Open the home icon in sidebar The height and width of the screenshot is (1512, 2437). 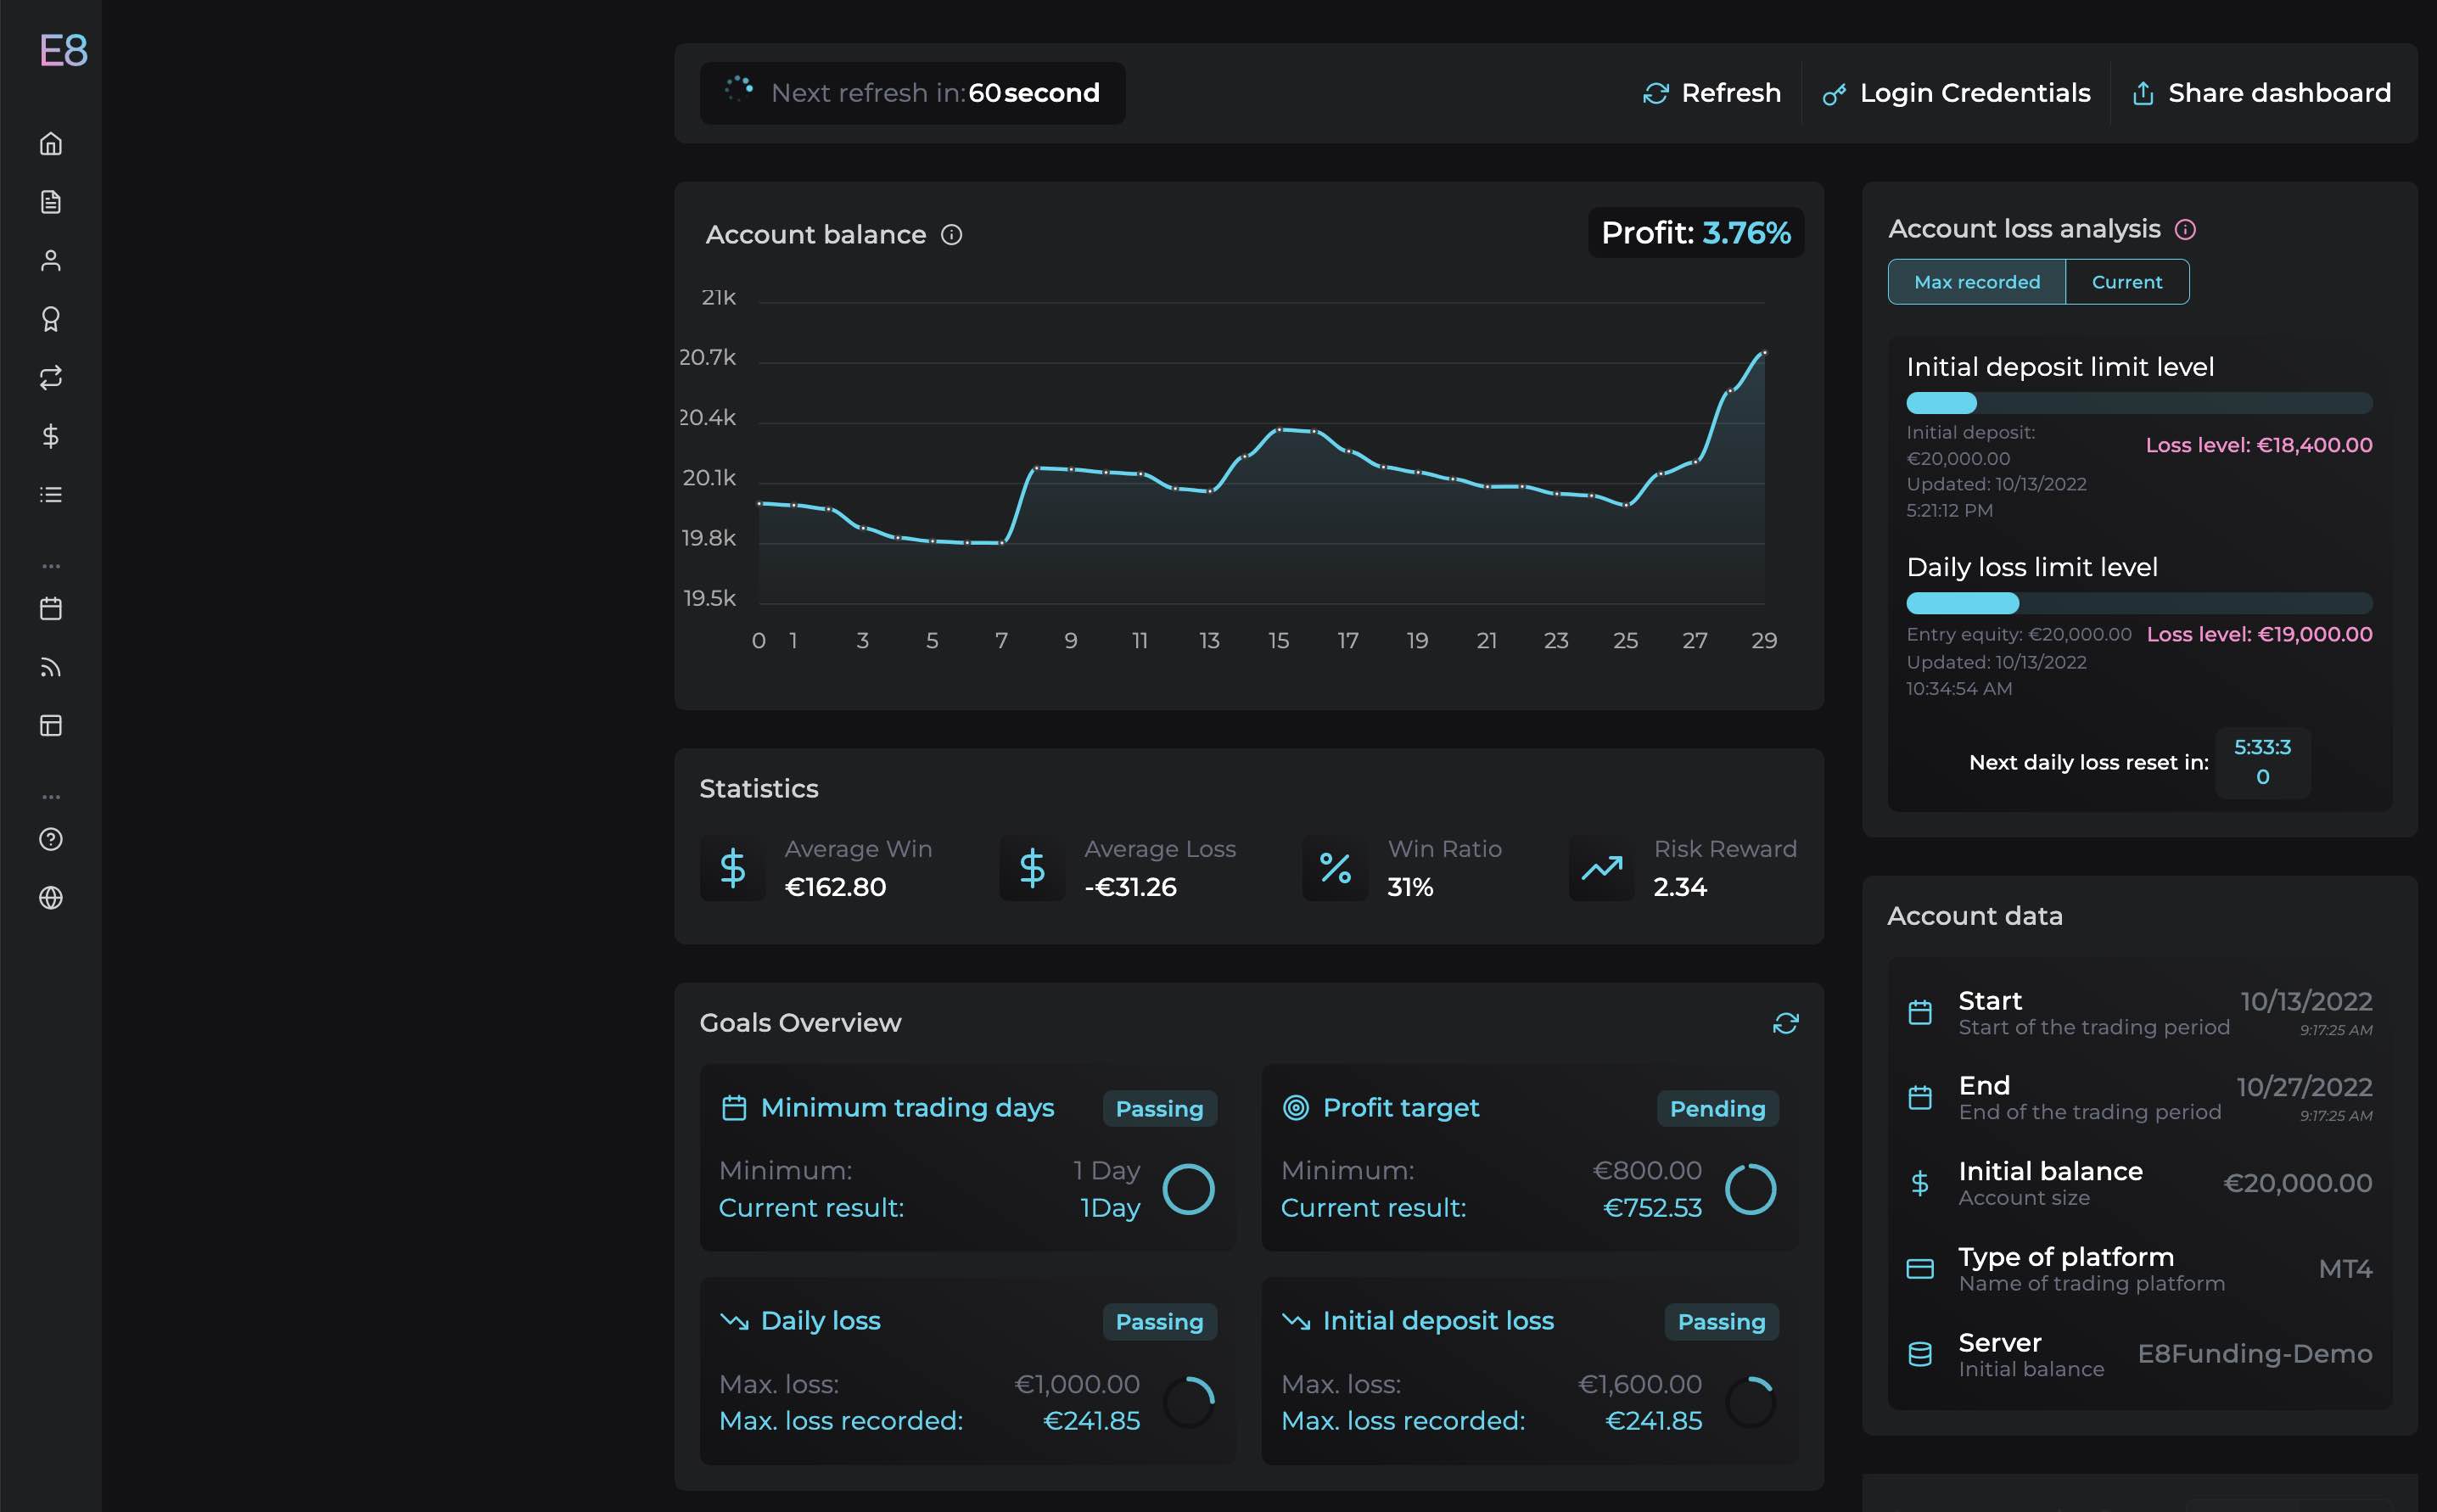pos(51,144)
